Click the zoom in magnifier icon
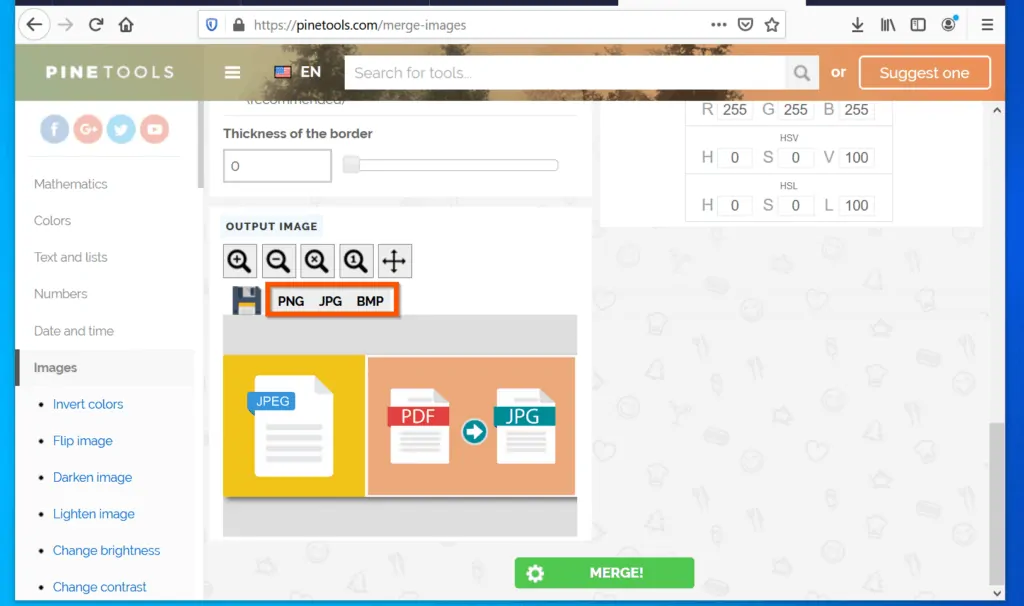This screenshot has height=606, width=1024. tap(239, 262)
